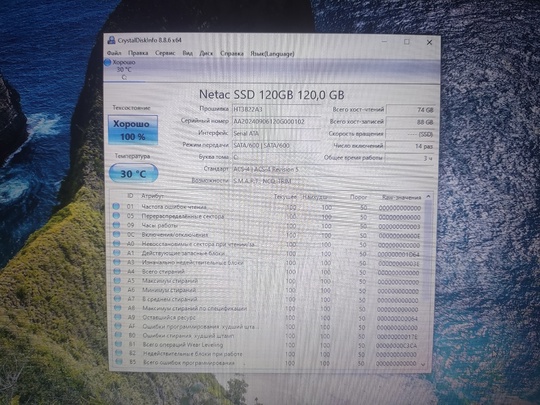
Task: Click the Атрибут column header
Action: 153,196
